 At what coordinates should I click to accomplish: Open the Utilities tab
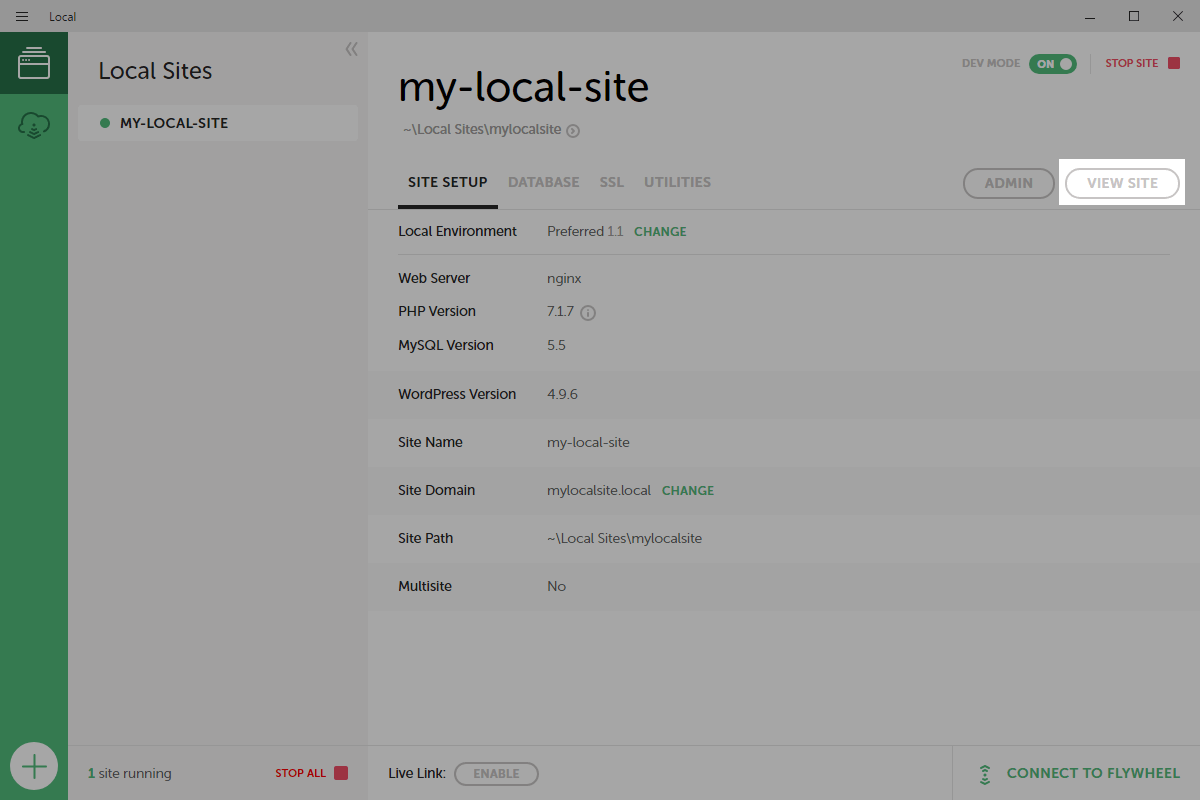pos(678,183)
